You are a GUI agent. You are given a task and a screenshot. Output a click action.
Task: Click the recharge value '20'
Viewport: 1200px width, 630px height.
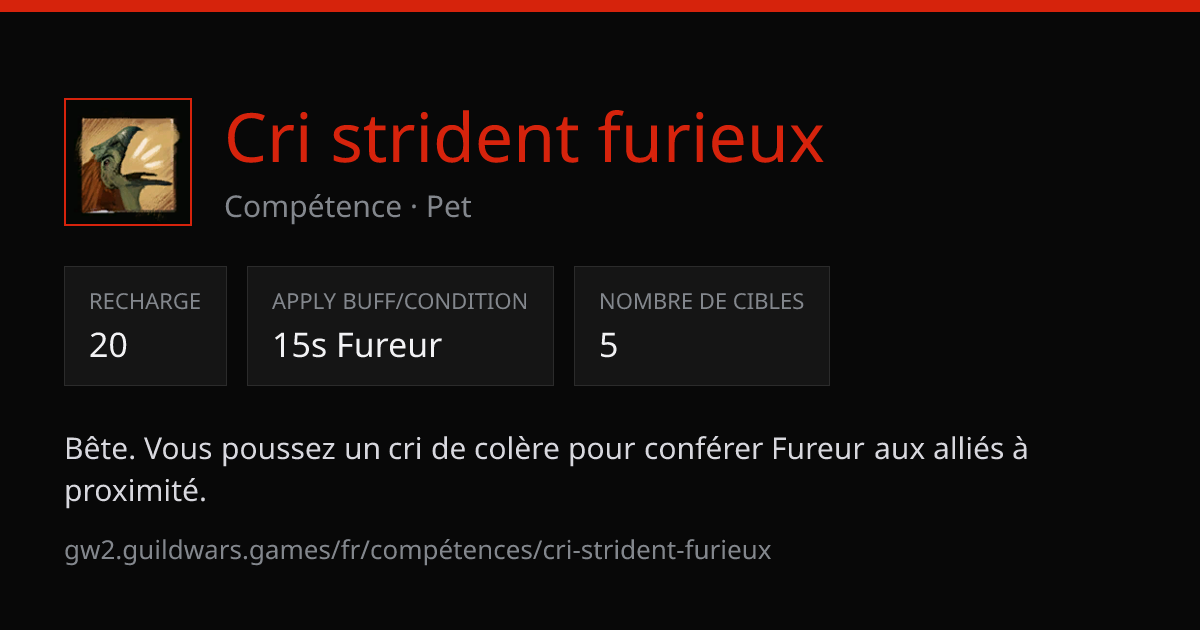(109, 346)
